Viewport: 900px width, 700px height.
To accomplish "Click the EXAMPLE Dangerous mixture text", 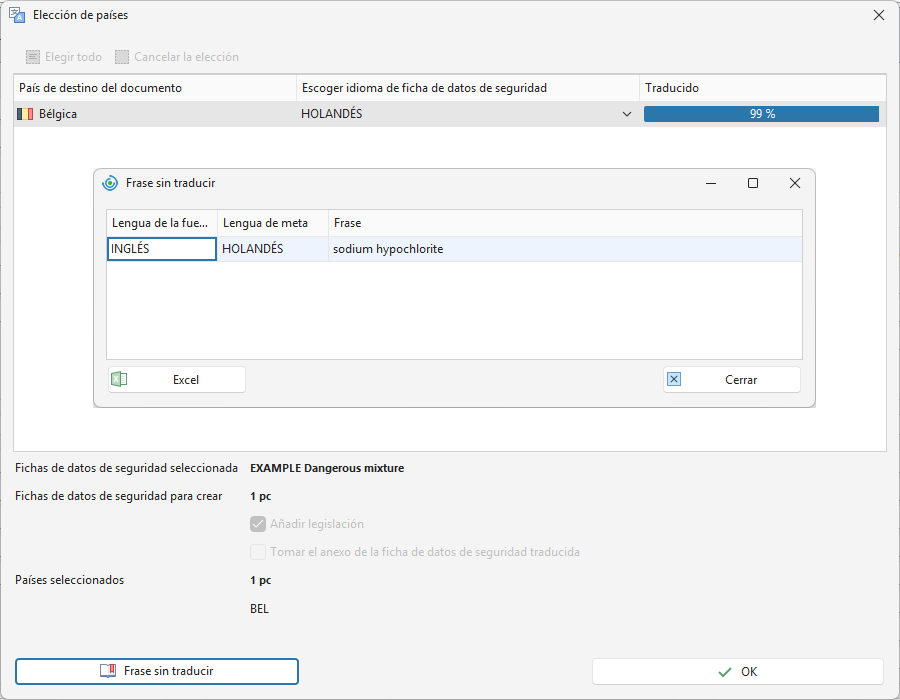I will pos(327,468).
